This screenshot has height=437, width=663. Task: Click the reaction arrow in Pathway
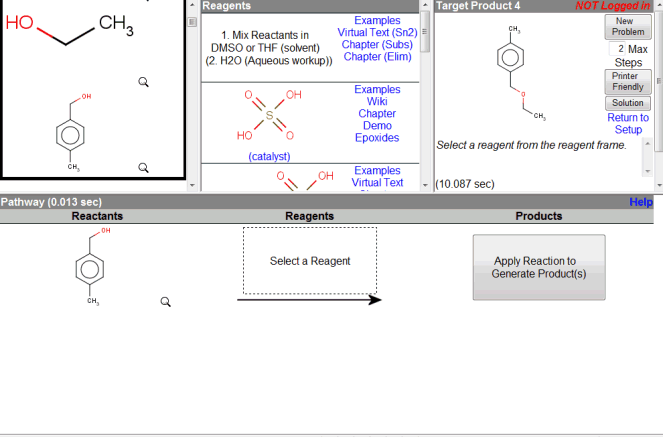click(x=309, y=300)
